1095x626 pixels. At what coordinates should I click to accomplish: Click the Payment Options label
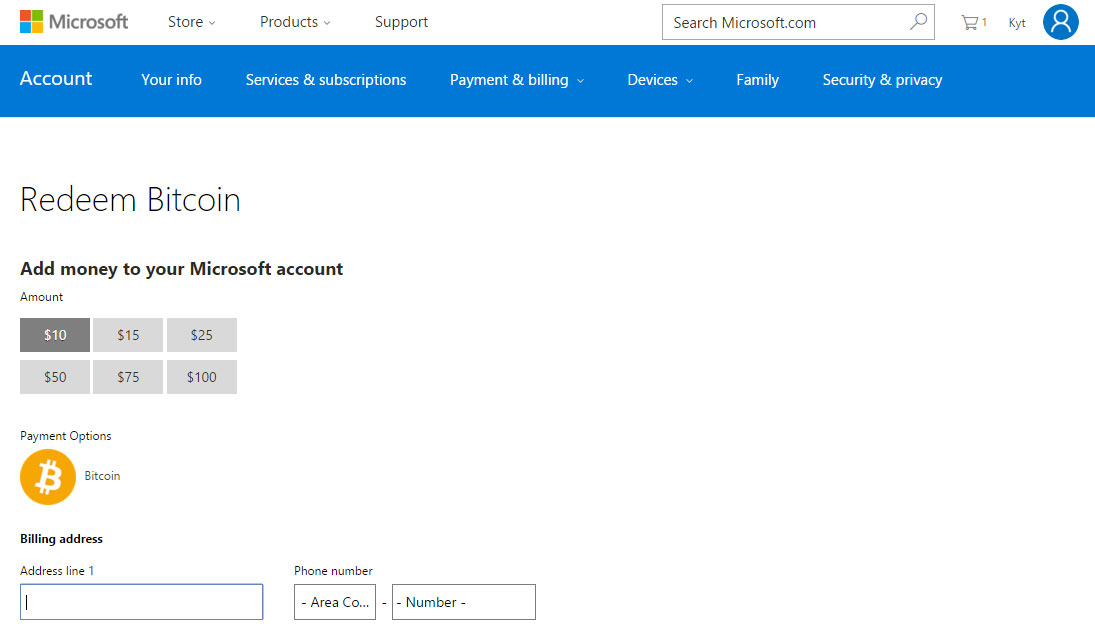(66, 436)
